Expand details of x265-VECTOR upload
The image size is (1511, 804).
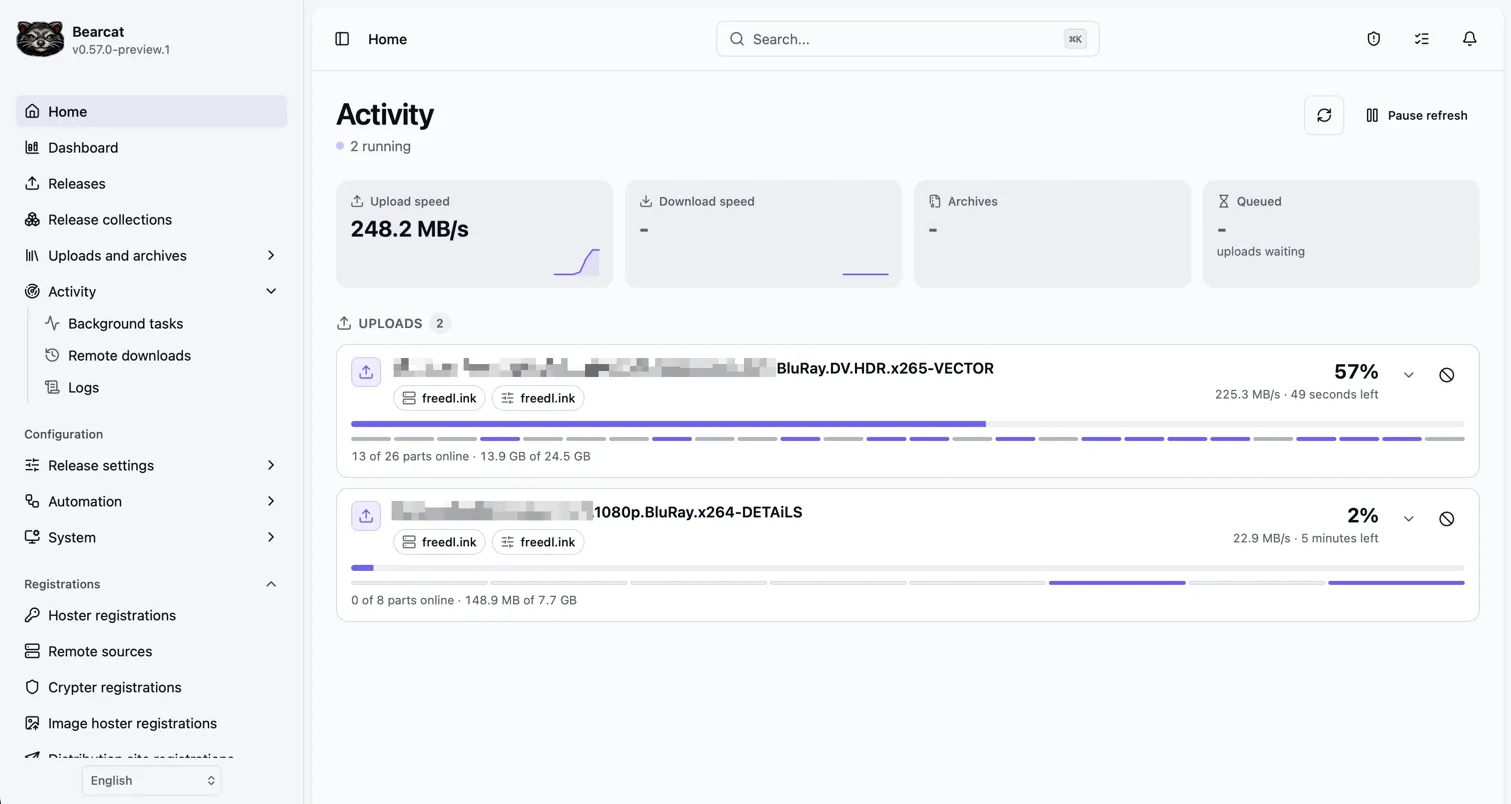point(1408,375)
